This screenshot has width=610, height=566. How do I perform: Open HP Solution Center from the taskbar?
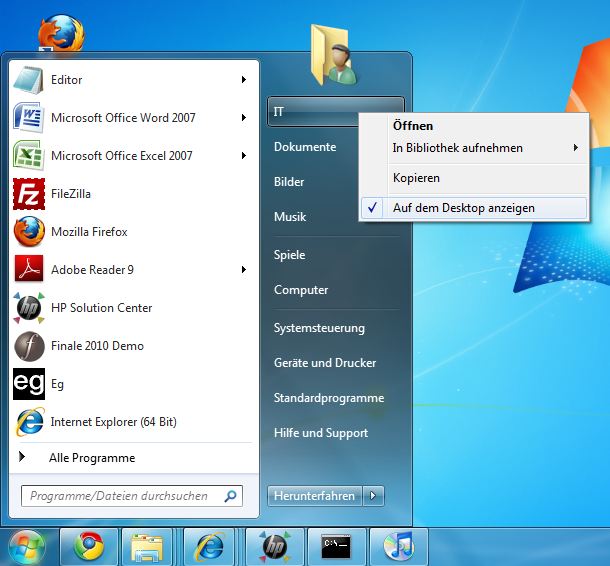tap(275, 547)
